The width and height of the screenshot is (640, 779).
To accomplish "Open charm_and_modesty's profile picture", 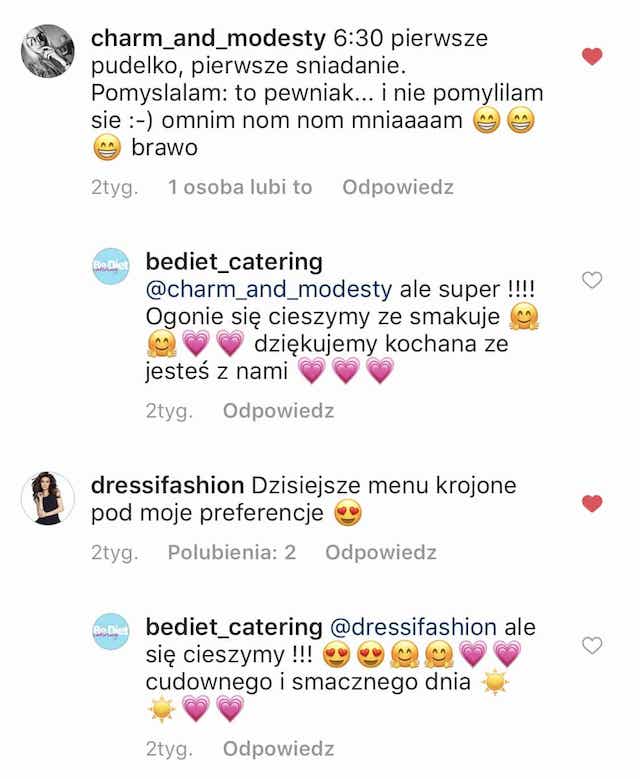I will pyautogui.click(x=48, y=51).
